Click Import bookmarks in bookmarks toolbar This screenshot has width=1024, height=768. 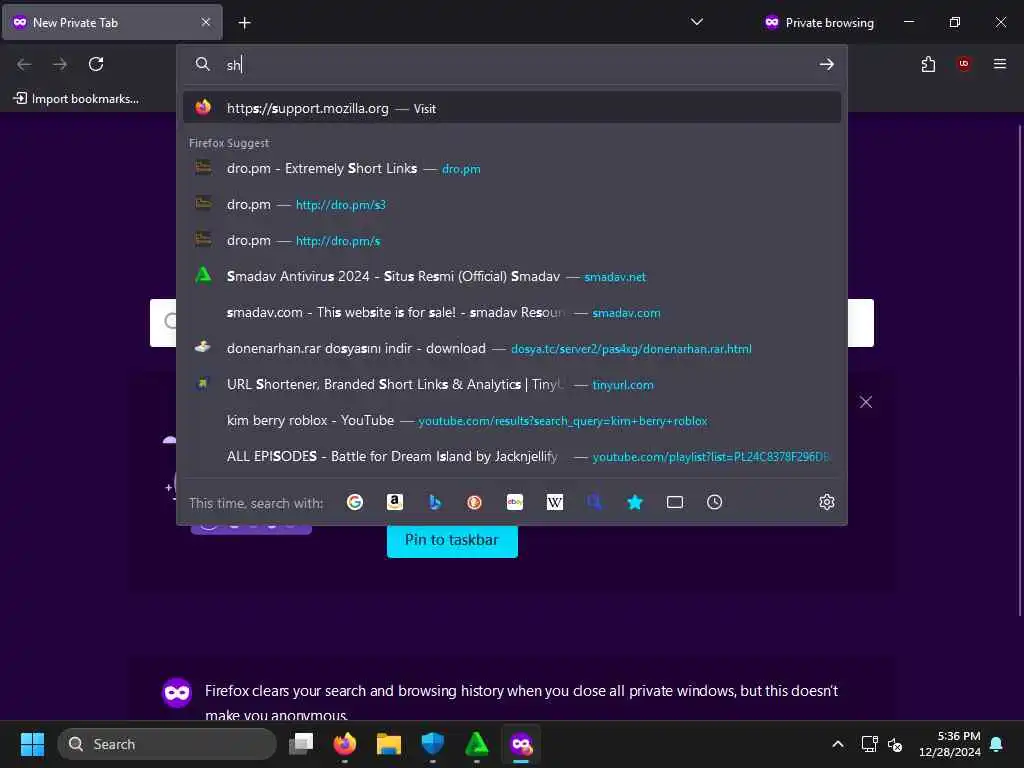[76, 99]
